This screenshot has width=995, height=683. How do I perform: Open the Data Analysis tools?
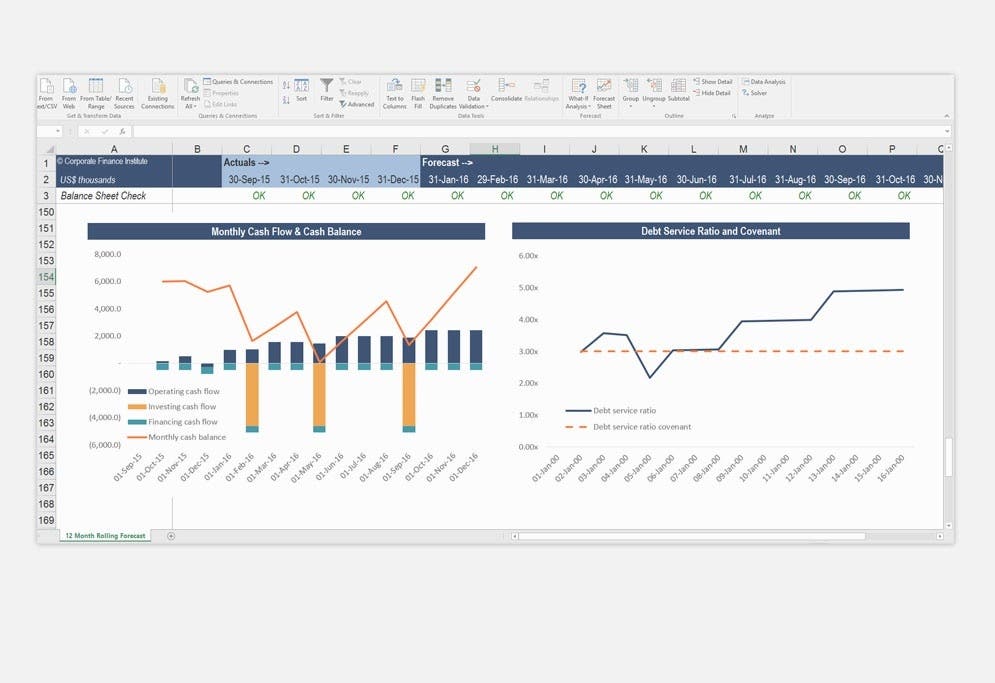[763, 81]
